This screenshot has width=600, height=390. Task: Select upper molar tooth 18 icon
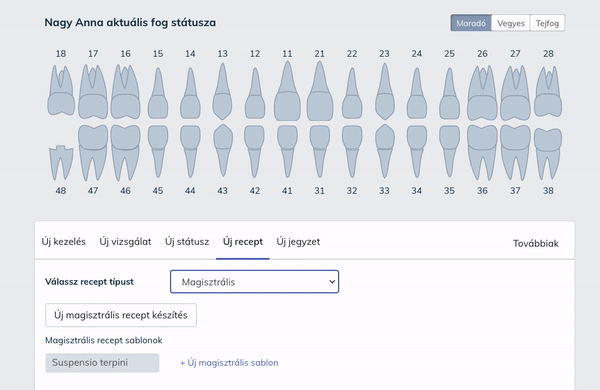[61, 91]
